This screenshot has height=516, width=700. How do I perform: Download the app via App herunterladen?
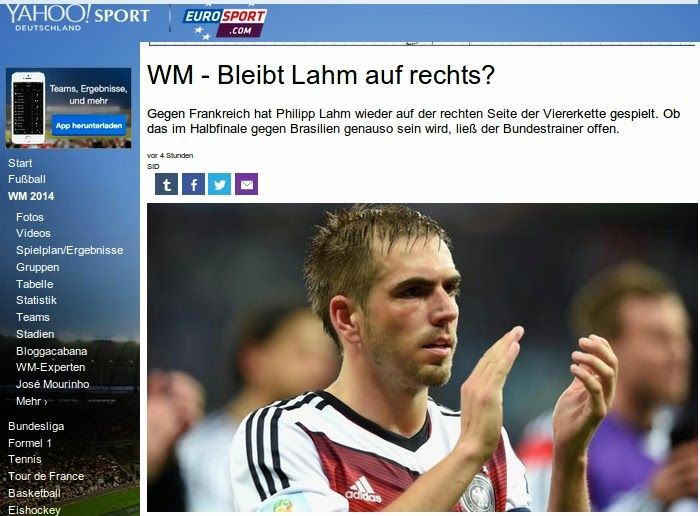(89, 125)
